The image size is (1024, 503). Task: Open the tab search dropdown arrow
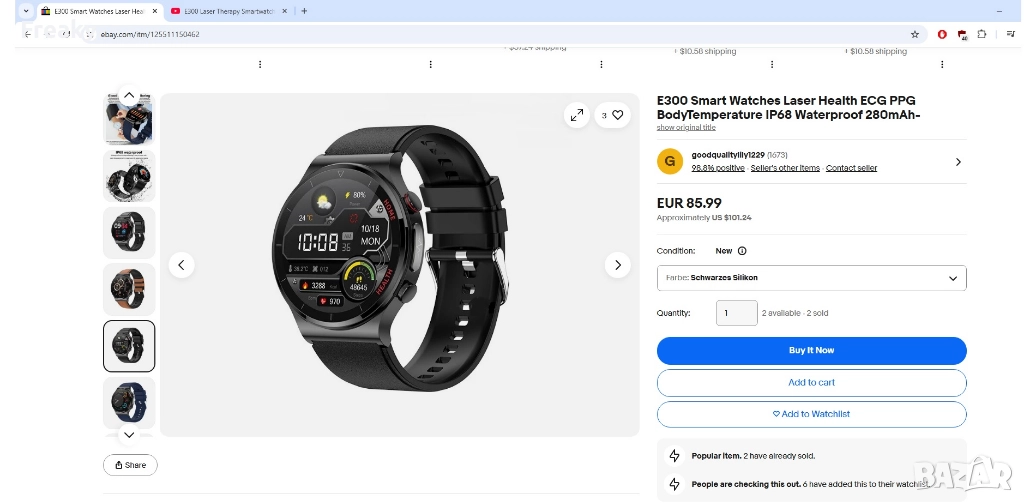tap(26, 11)
